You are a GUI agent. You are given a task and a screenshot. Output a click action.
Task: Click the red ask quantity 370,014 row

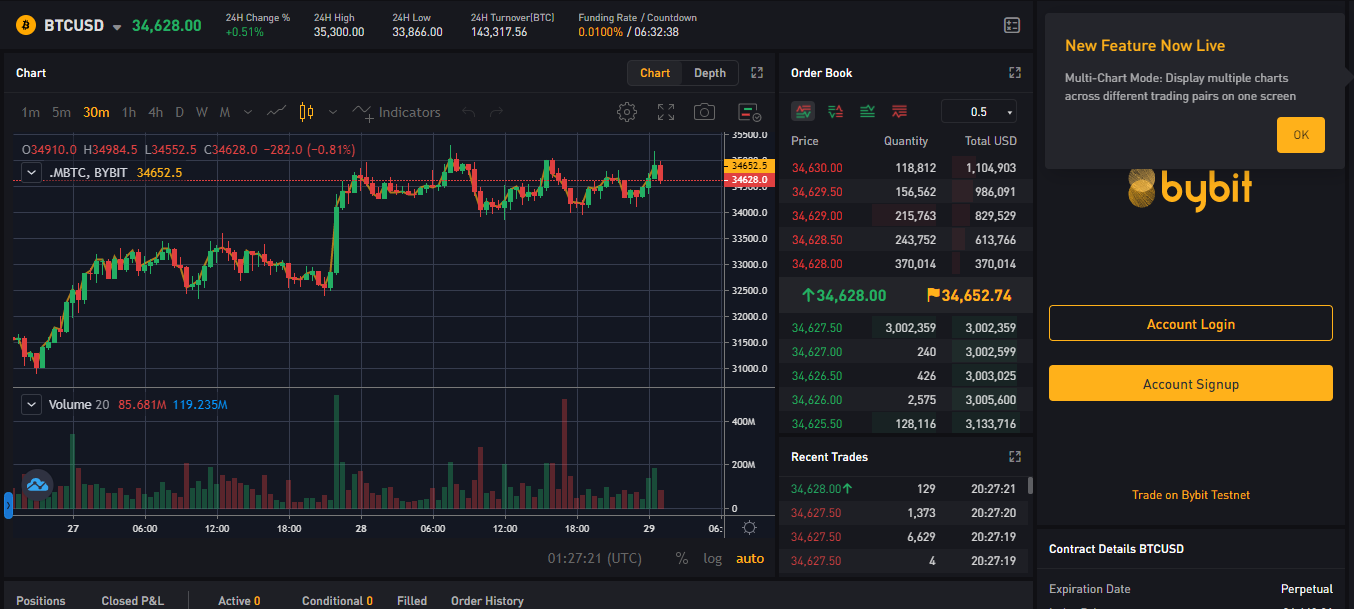pos(904,264)
